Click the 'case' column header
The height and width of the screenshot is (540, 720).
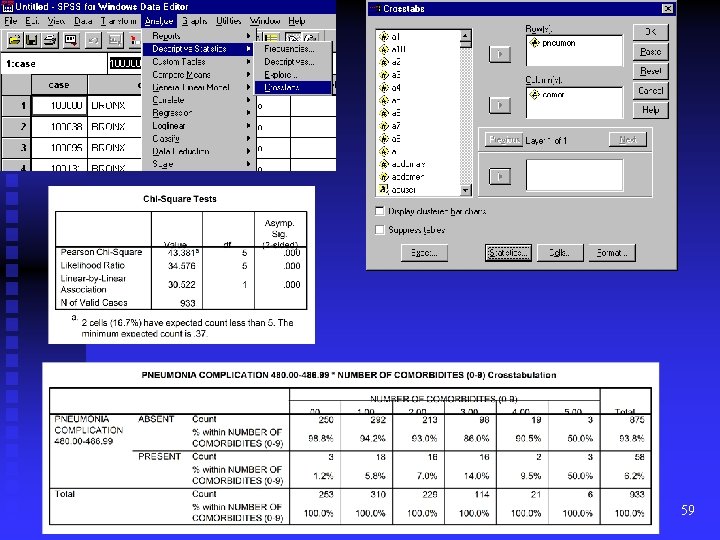pyautogui.click(x=59, y=85)
